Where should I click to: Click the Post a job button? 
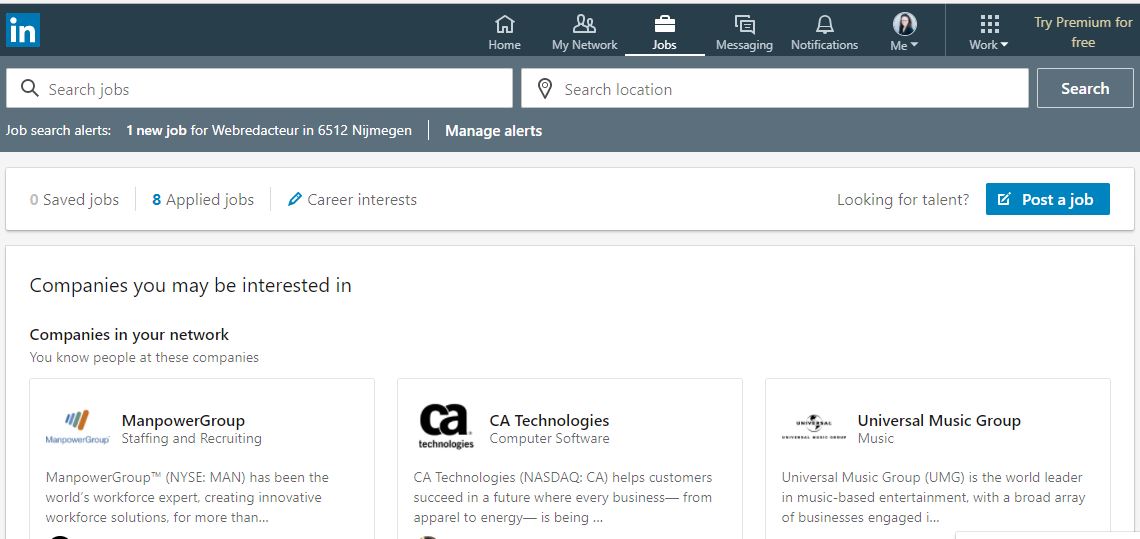[1047, 199]
